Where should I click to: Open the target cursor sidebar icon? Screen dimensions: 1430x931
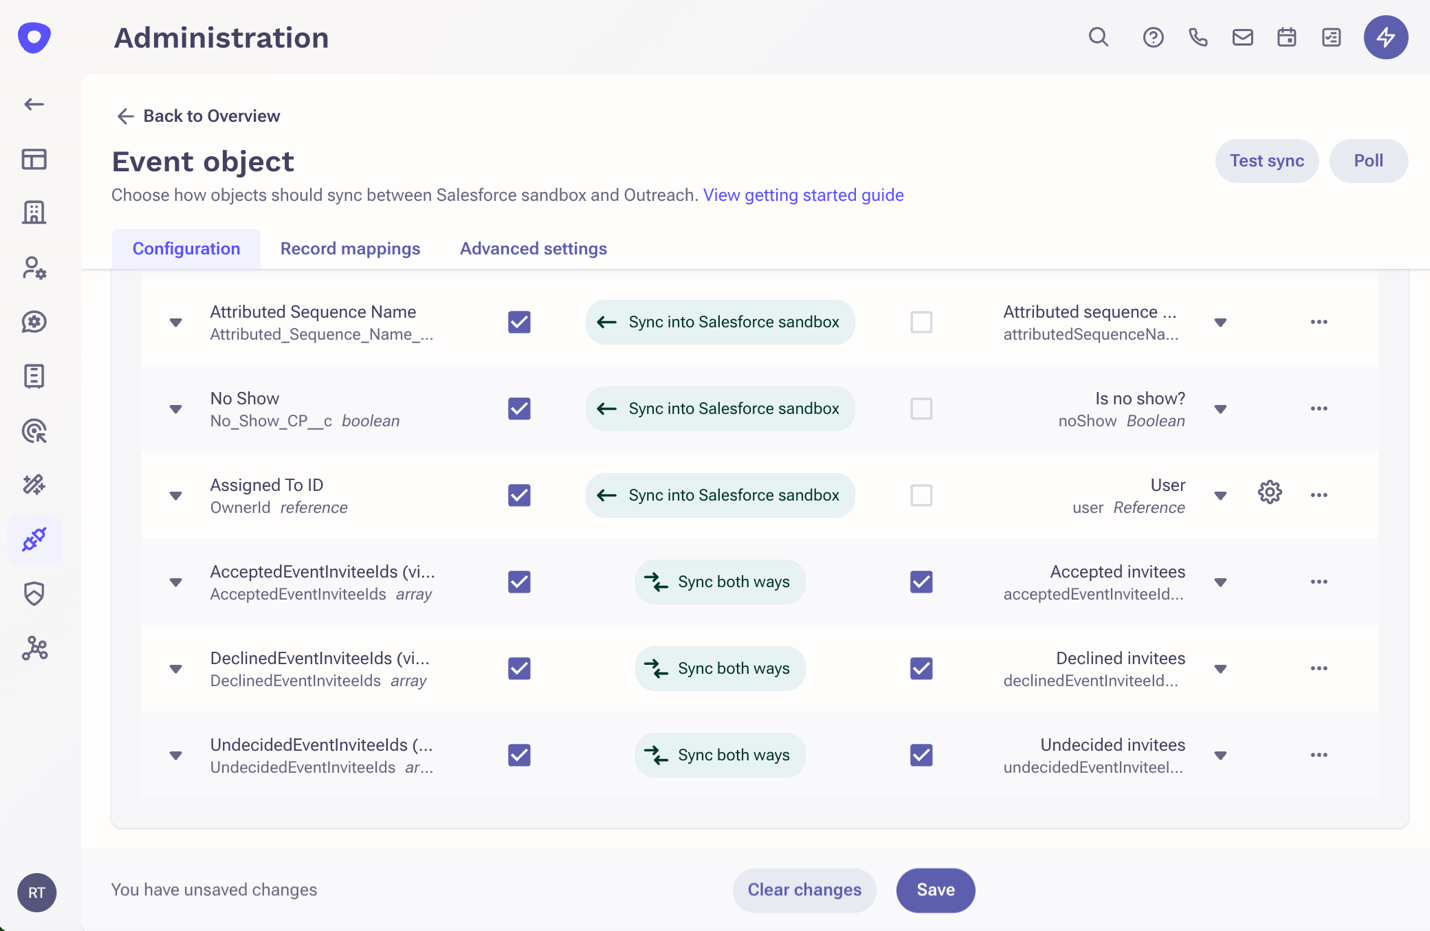click(x=34, y=431)
